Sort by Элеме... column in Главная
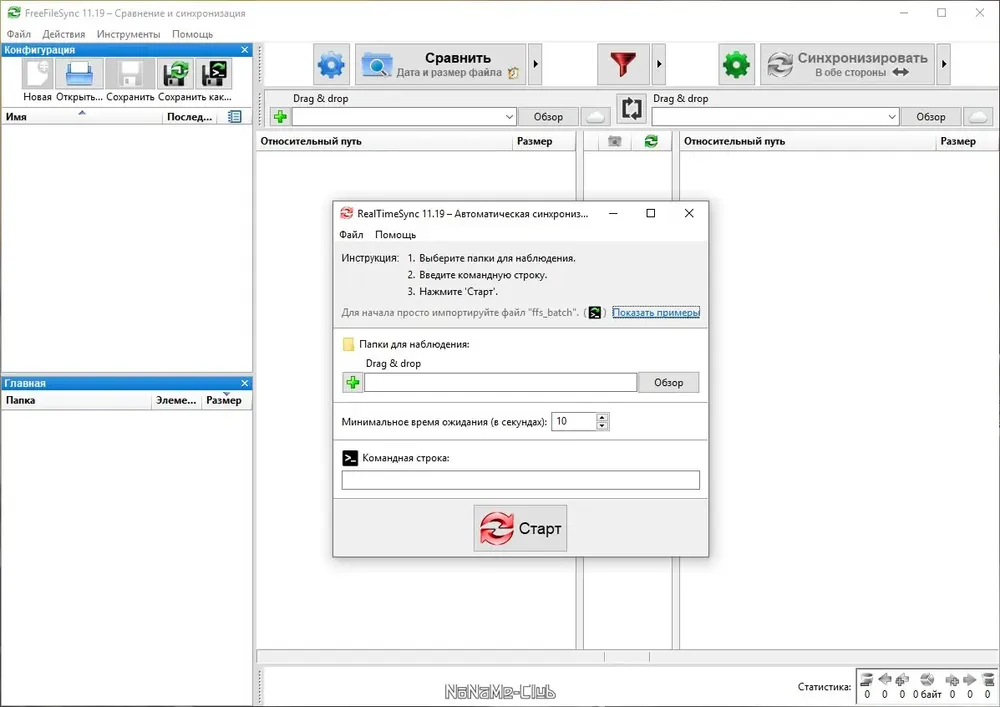Image resolution: width=1000 pixels, height=707 pixels. [177, 400]
